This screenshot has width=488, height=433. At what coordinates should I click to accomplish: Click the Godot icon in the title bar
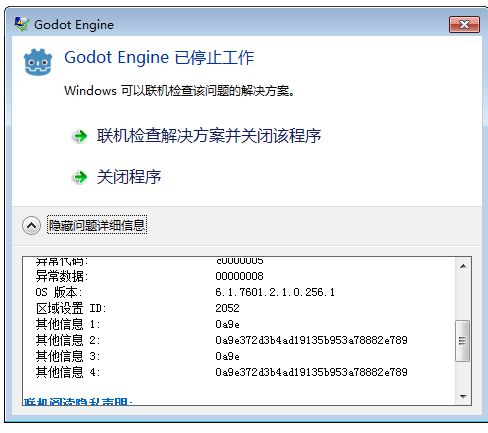click(22, 24)
